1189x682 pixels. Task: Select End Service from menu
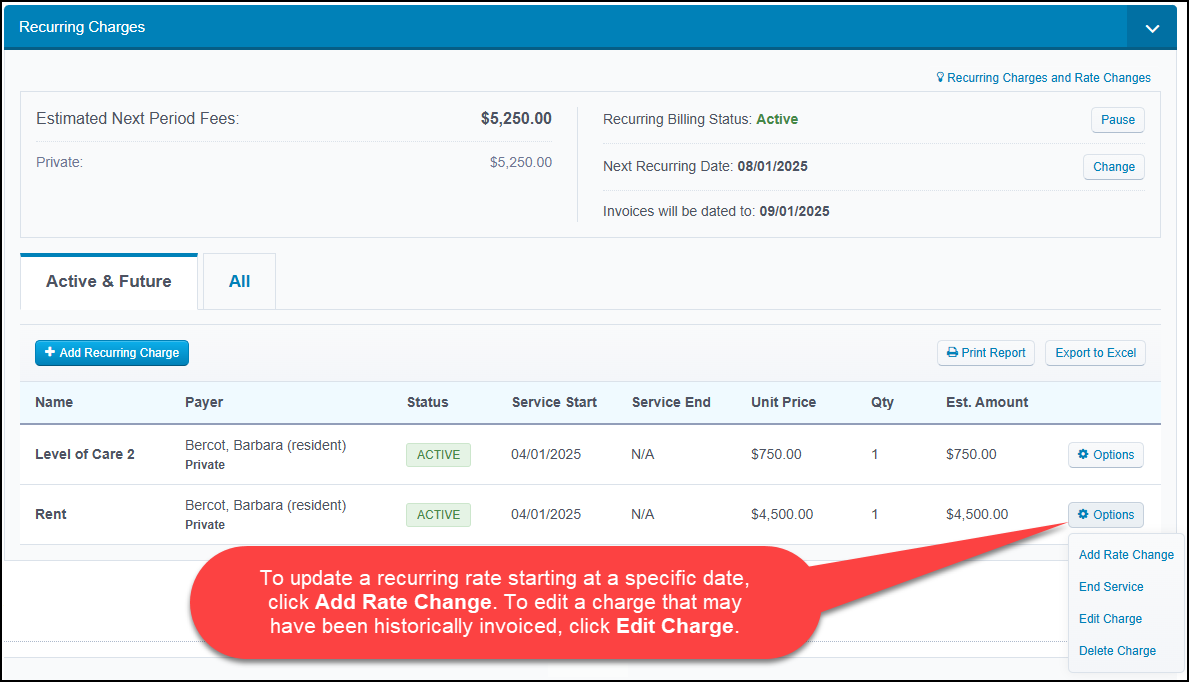coord(1111,586)
